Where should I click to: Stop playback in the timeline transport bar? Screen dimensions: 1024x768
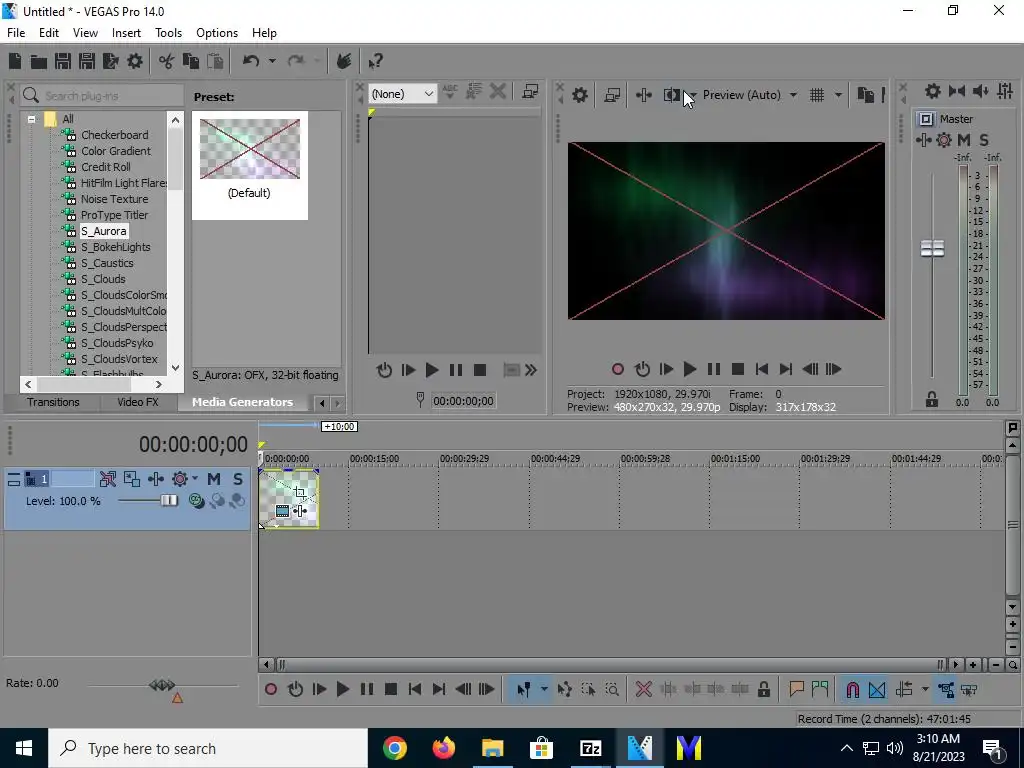[x=391, y=690]
